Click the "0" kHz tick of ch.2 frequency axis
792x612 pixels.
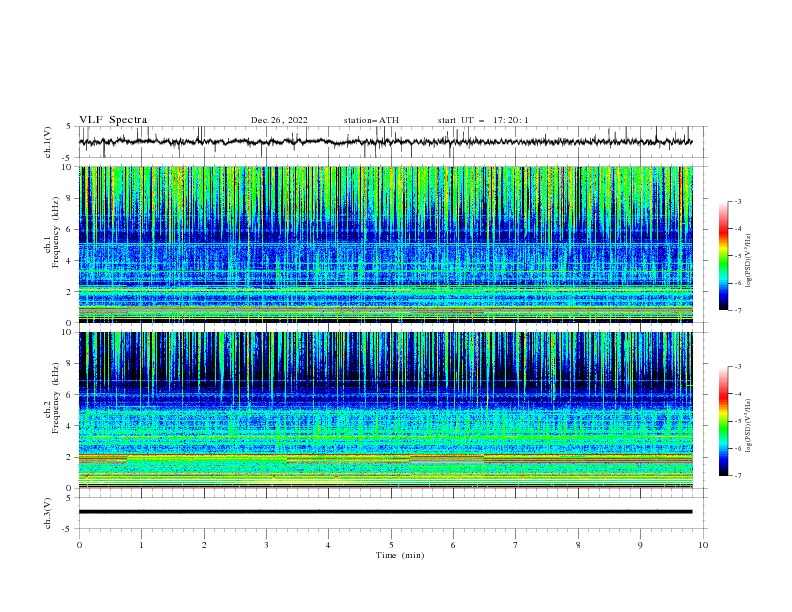69,488
